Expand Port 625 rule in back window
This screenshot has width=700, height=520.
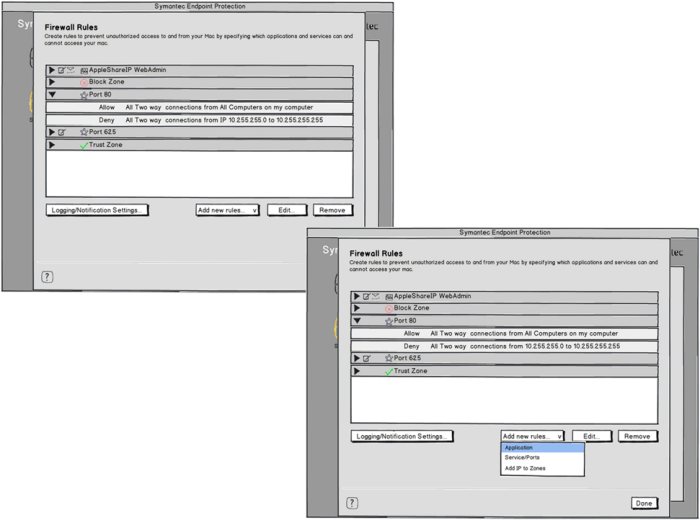click(52, 132)
